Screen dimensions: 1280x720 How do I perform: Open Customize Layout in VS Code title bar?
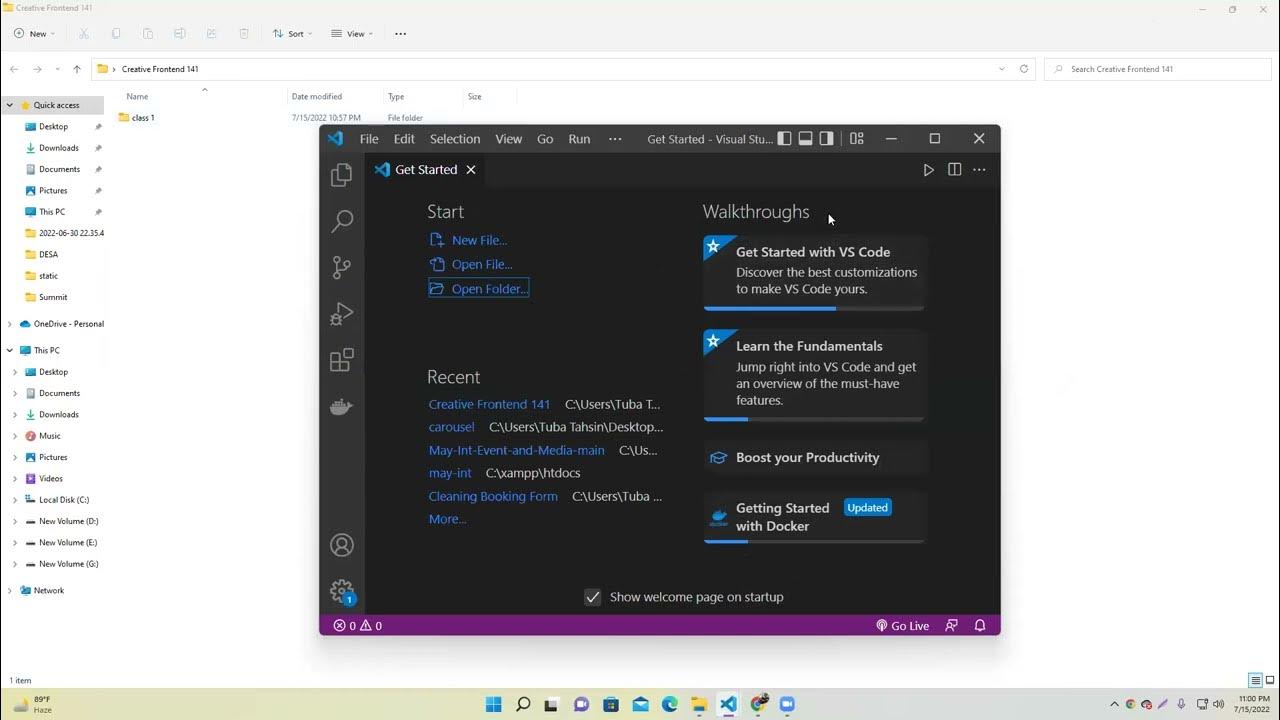857,139
